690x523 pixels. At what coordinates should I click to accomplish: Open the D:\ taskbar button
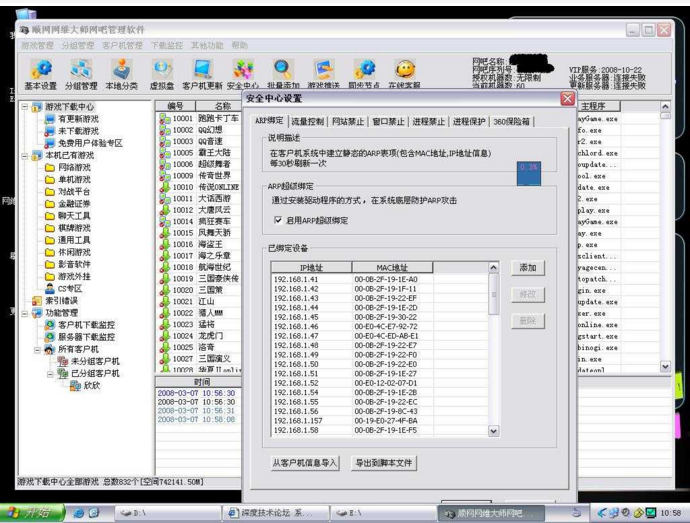[x=167, y=513]
